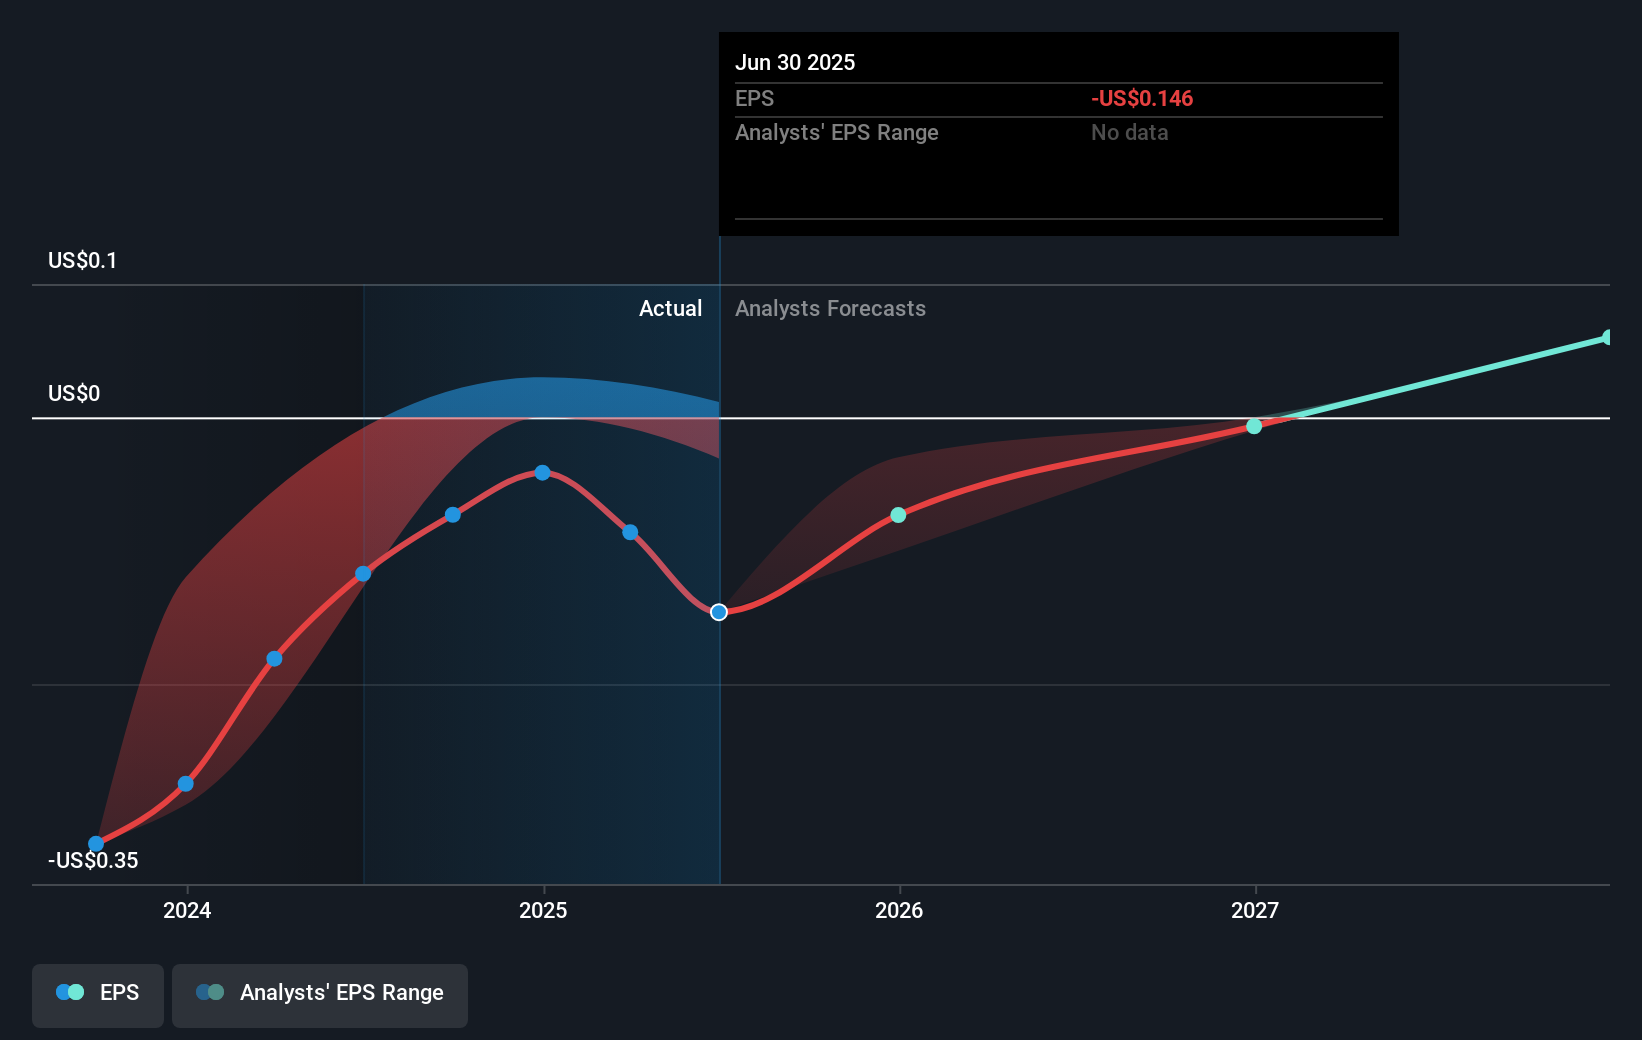Select the white highlighted data point marker

(x=718, y=612)
